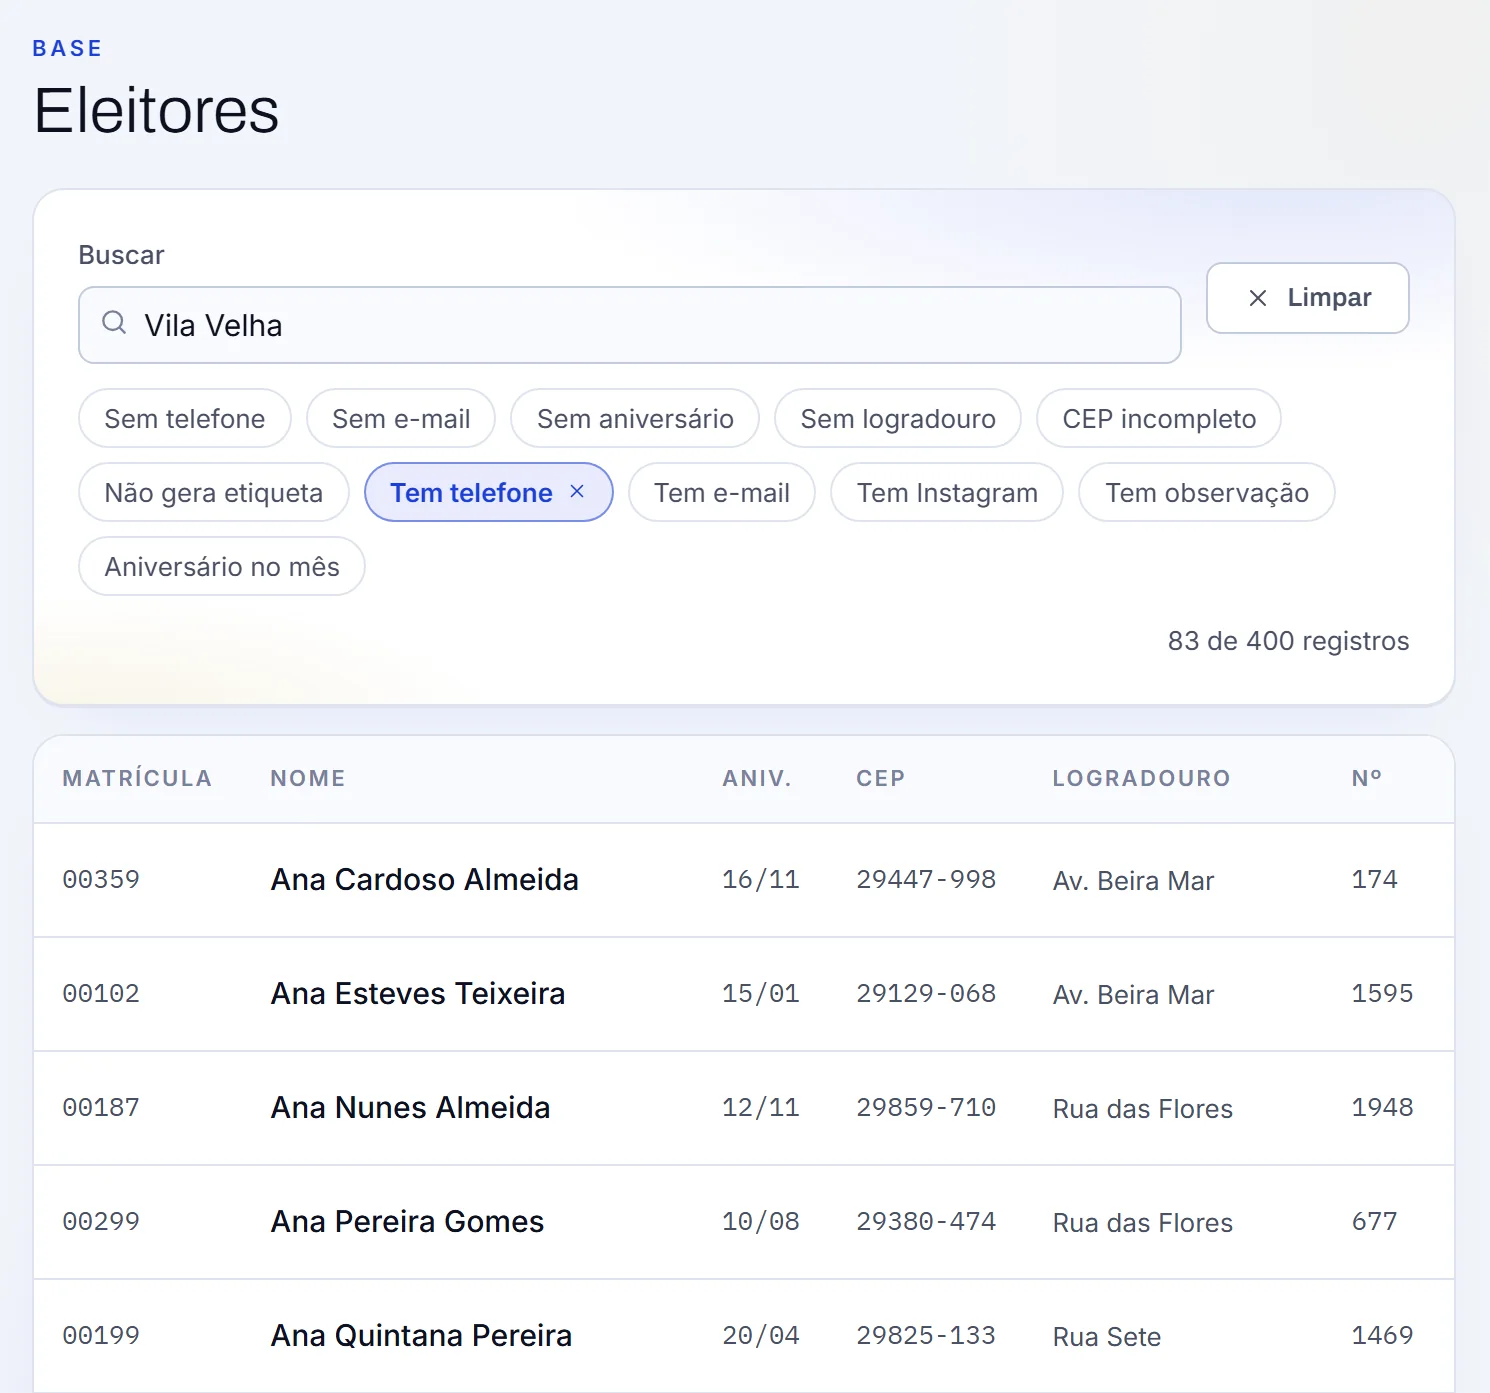Click the NOME column header
The height and width of the screenshot is (1393, 1490).
[x=308, y=778]
